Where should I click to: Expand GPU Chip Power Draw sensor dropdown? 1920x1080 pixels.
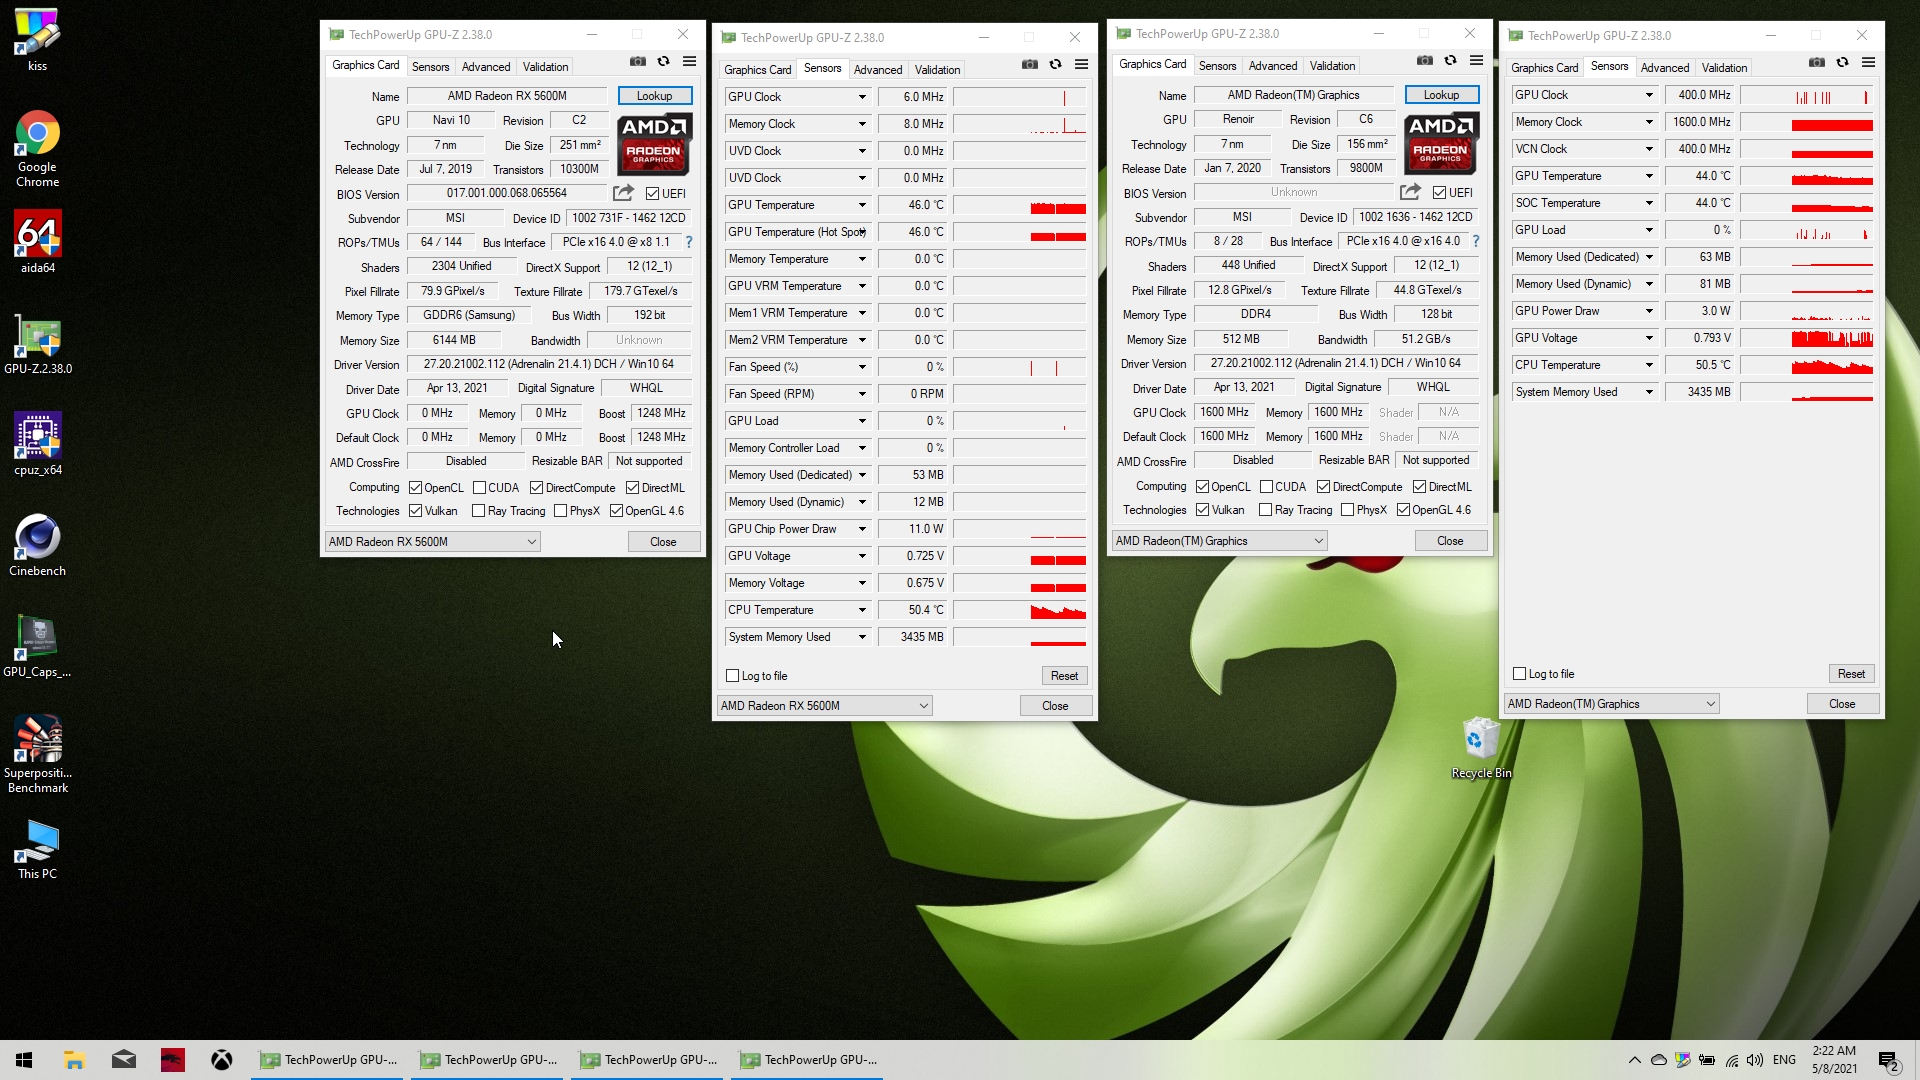pyautogui.click(x=861, y=529)
